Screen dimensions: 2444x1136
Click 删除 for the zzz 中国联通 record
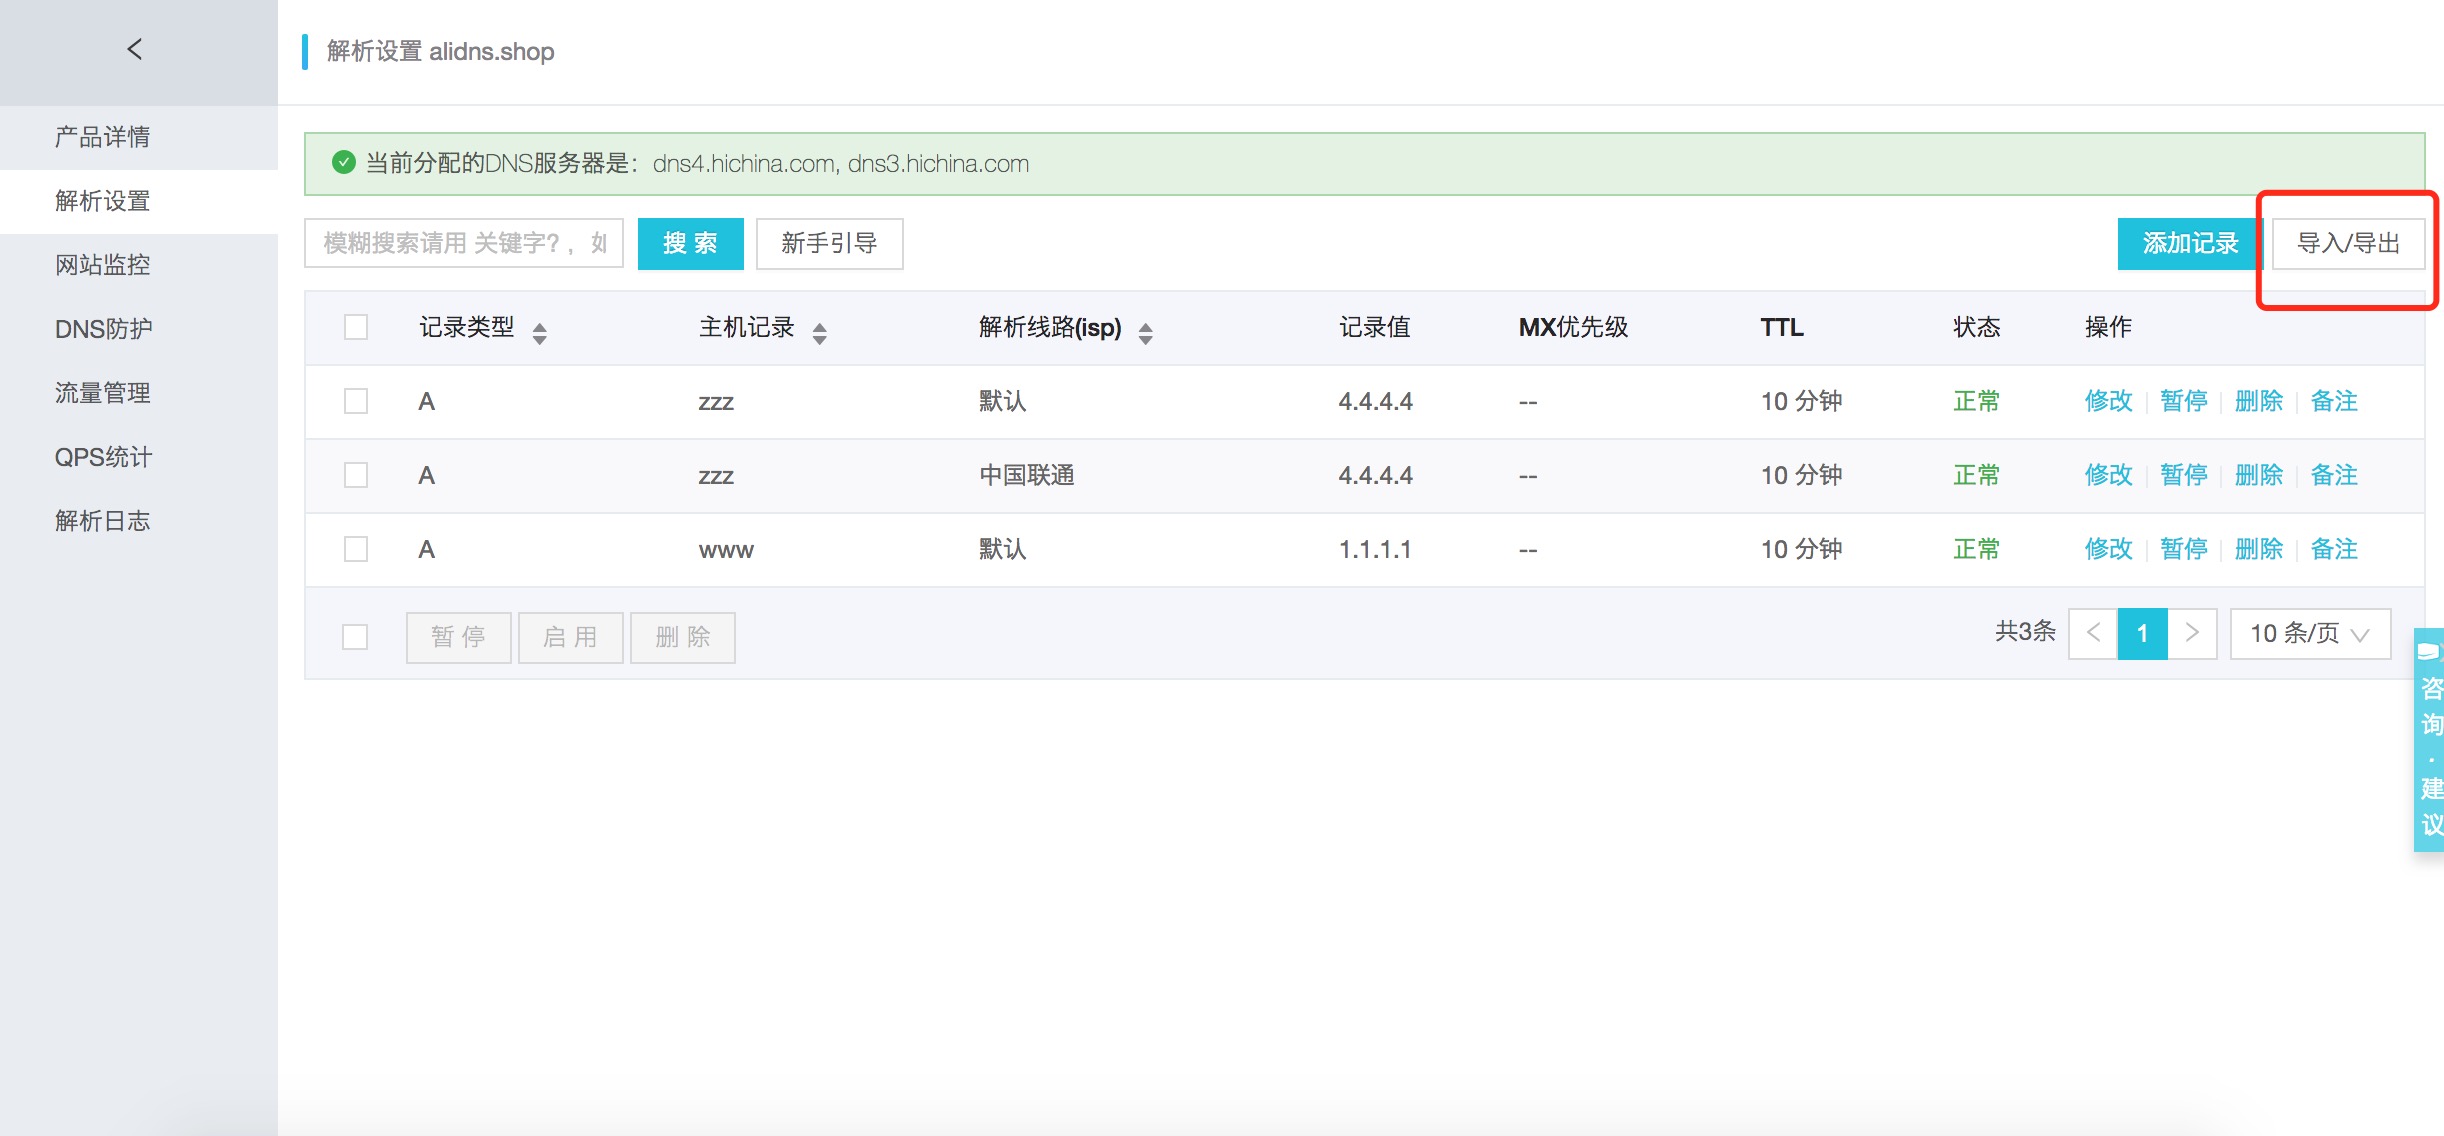pos(2259,475)
